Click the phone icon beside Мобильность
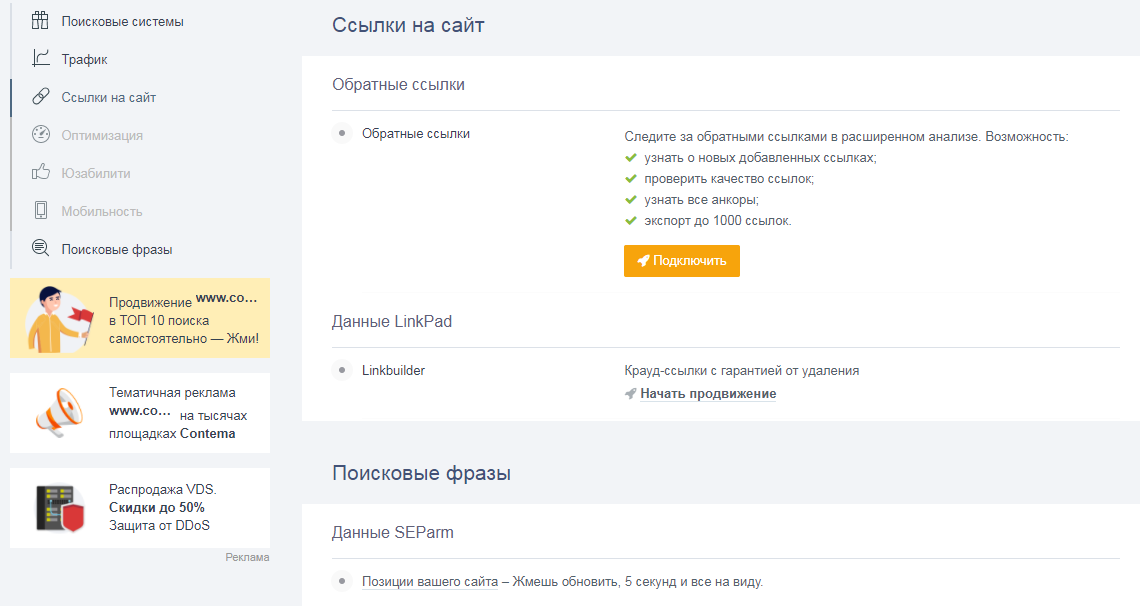The image size is (1140, 606). (x=40, y=211)
